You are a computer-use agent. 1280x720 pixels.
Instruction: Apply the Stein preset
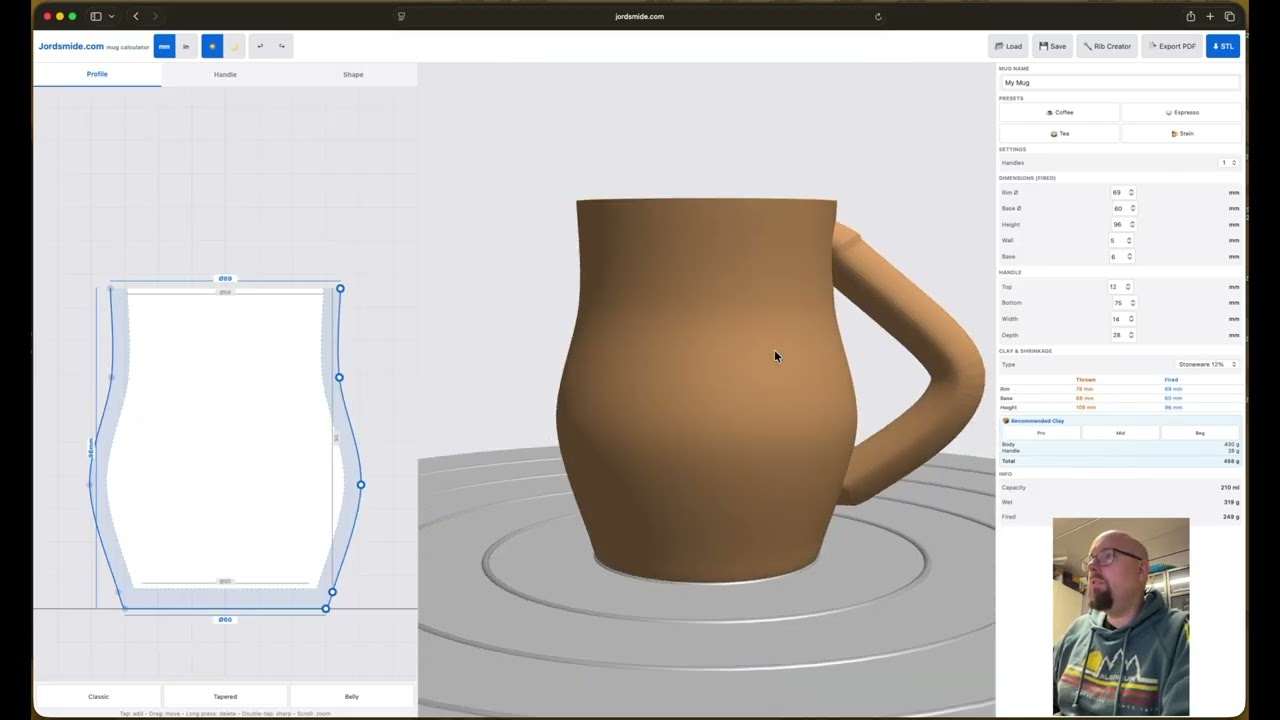tap(1181, 133)
